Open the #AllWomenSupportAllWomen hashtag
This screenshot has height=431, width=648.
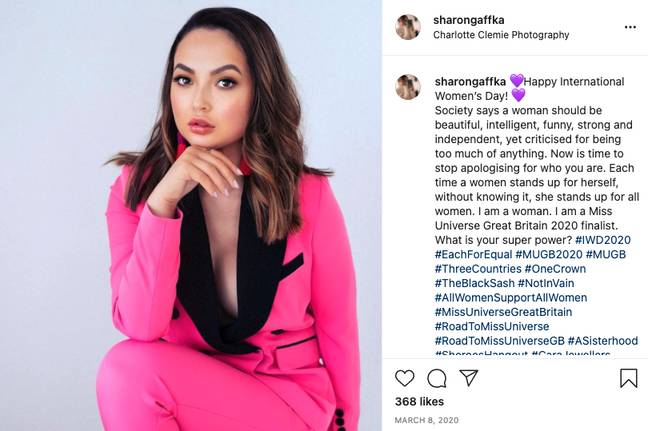coord(511,298)
